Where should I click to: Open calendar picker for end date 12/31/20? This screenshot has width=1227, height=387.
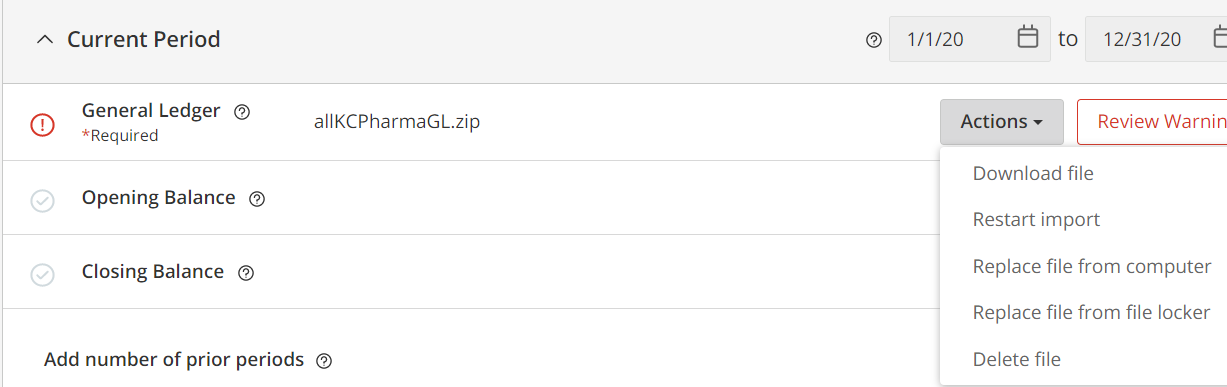point(1220,39)
